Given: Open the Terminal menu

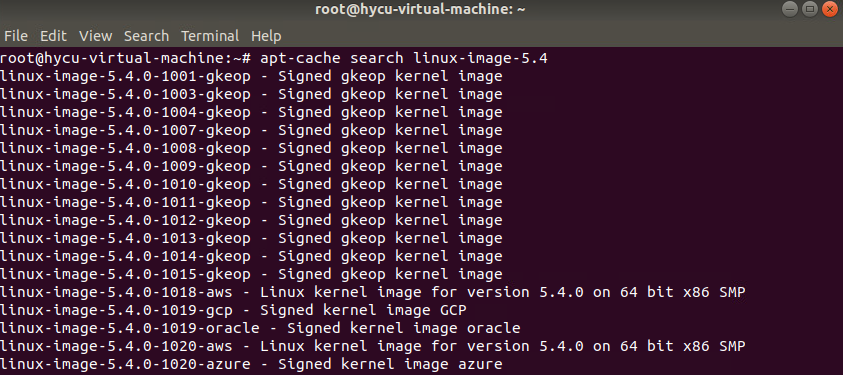Looking at the screenshot, I should 210,36.
